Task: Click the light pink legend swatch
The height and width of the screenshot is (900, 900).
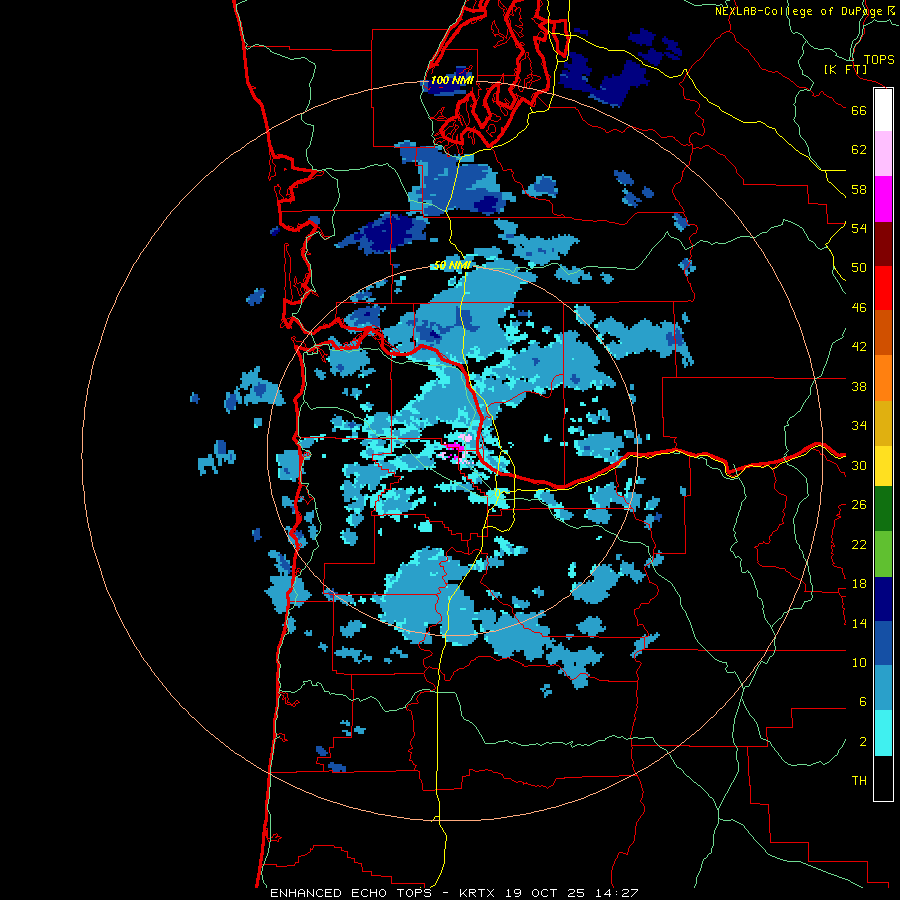Action: [883, 154]
